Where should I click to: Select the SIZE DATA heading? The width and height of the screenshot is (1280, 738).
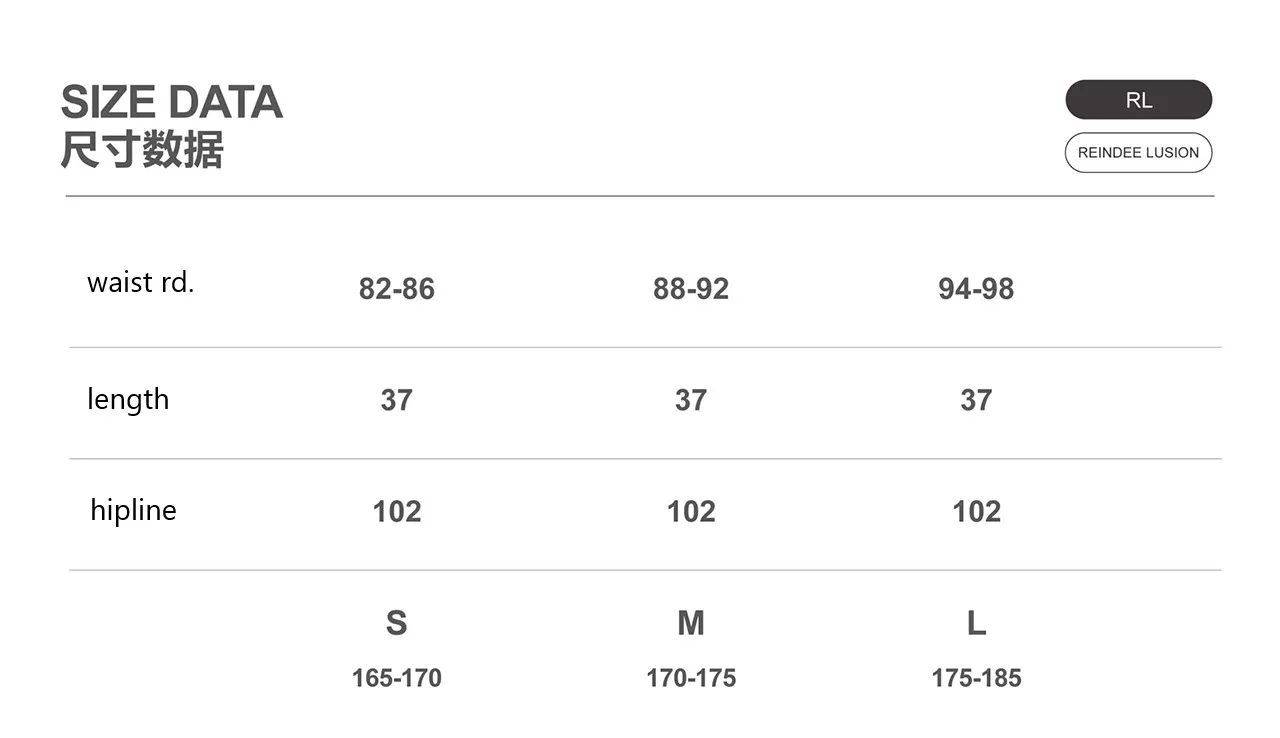pos(172,102)
